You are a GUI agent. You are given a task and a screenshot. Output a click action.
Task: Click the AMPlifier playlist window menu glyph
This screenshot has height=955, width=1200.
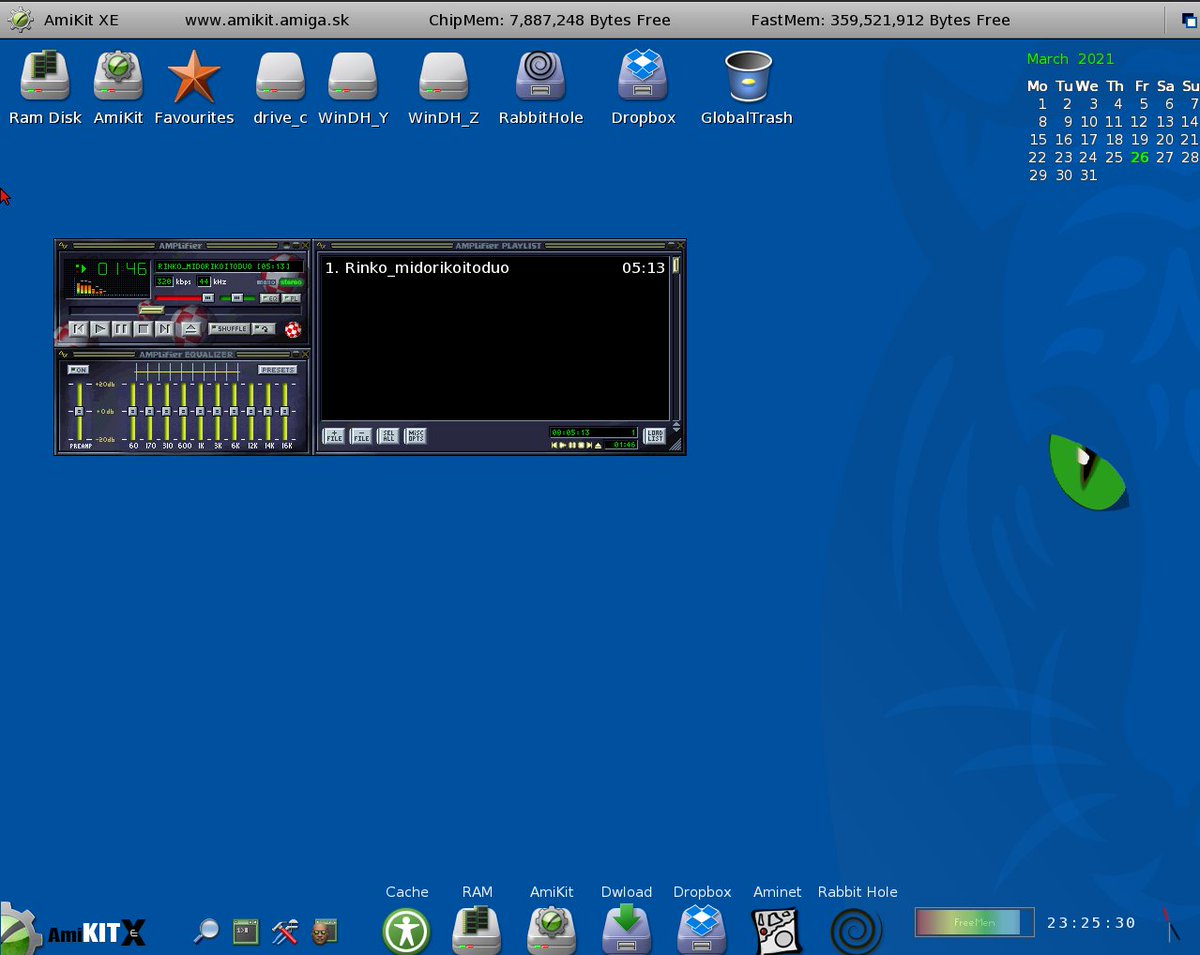321,245
